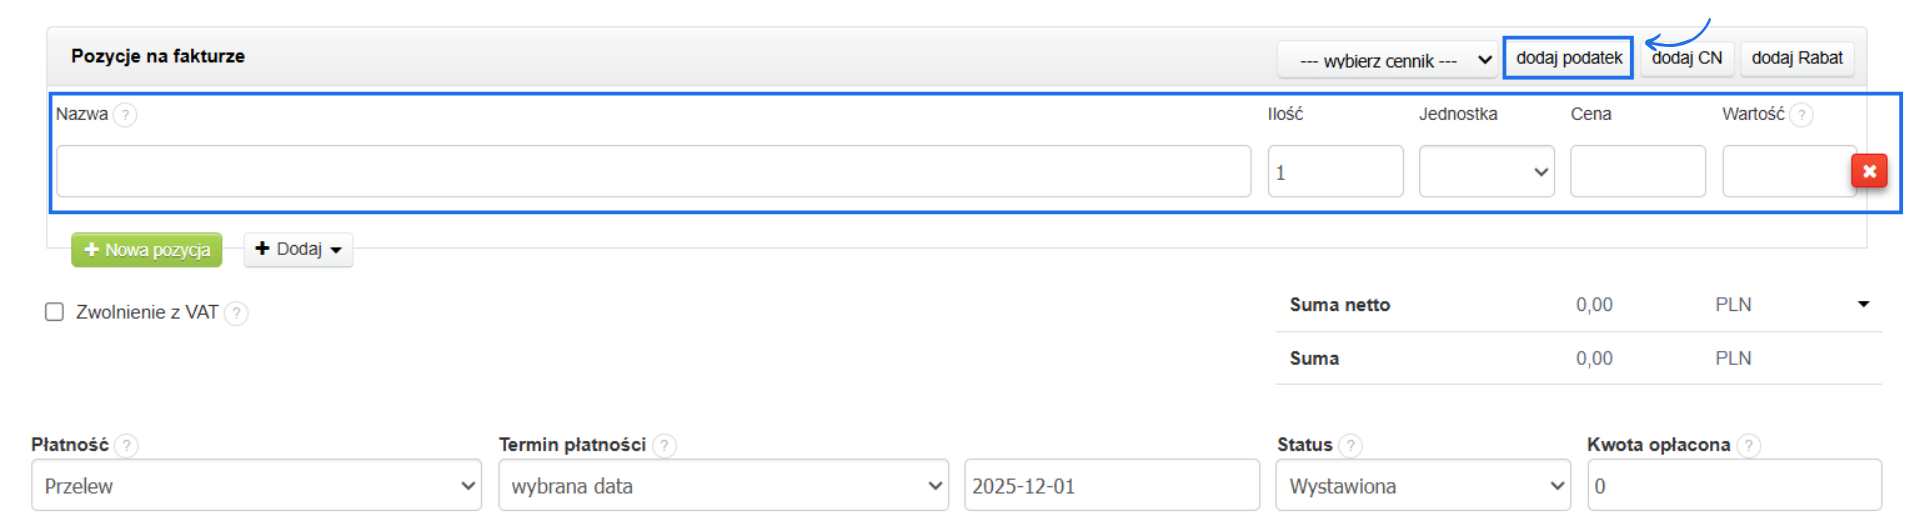
Task: Click help icon next to Termin płatności
Action: (x=664, y=445)
